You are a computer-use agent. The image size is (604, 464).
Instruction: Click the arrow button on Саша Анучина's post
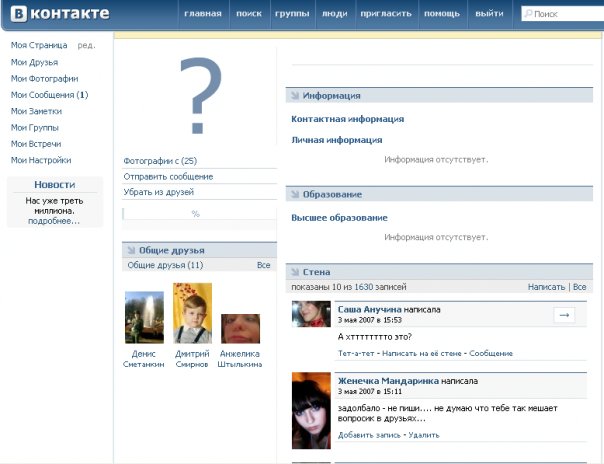[563, 315]
